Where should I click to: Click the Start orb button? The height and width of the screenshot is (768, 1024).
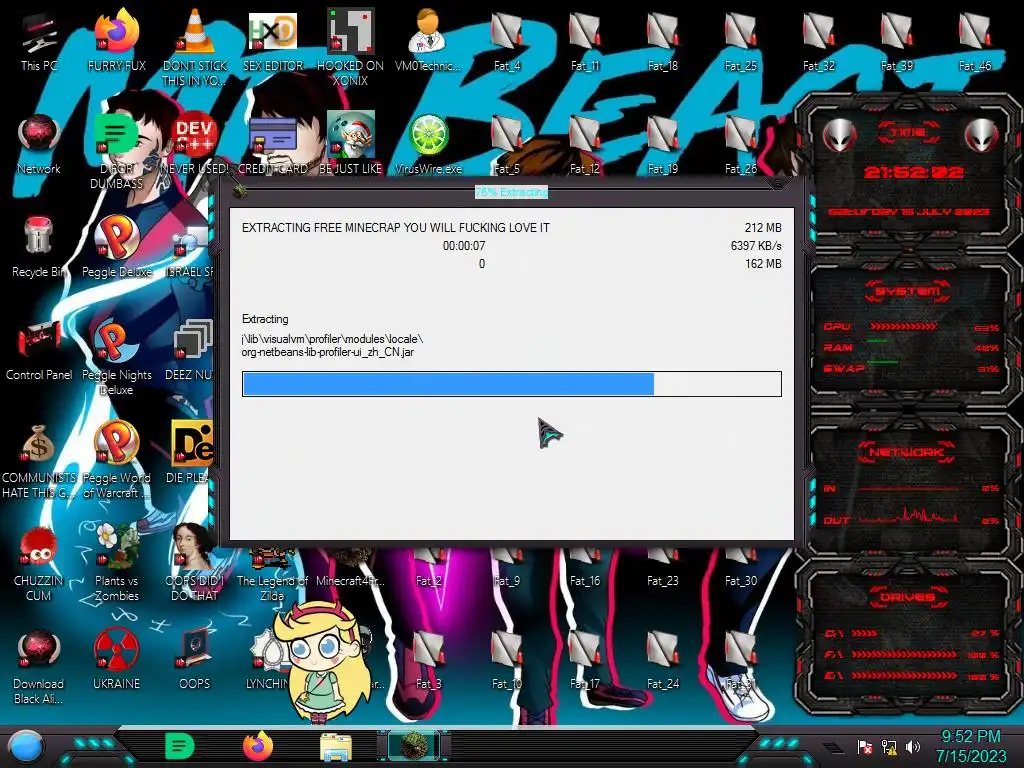click(x=26, y=747)
